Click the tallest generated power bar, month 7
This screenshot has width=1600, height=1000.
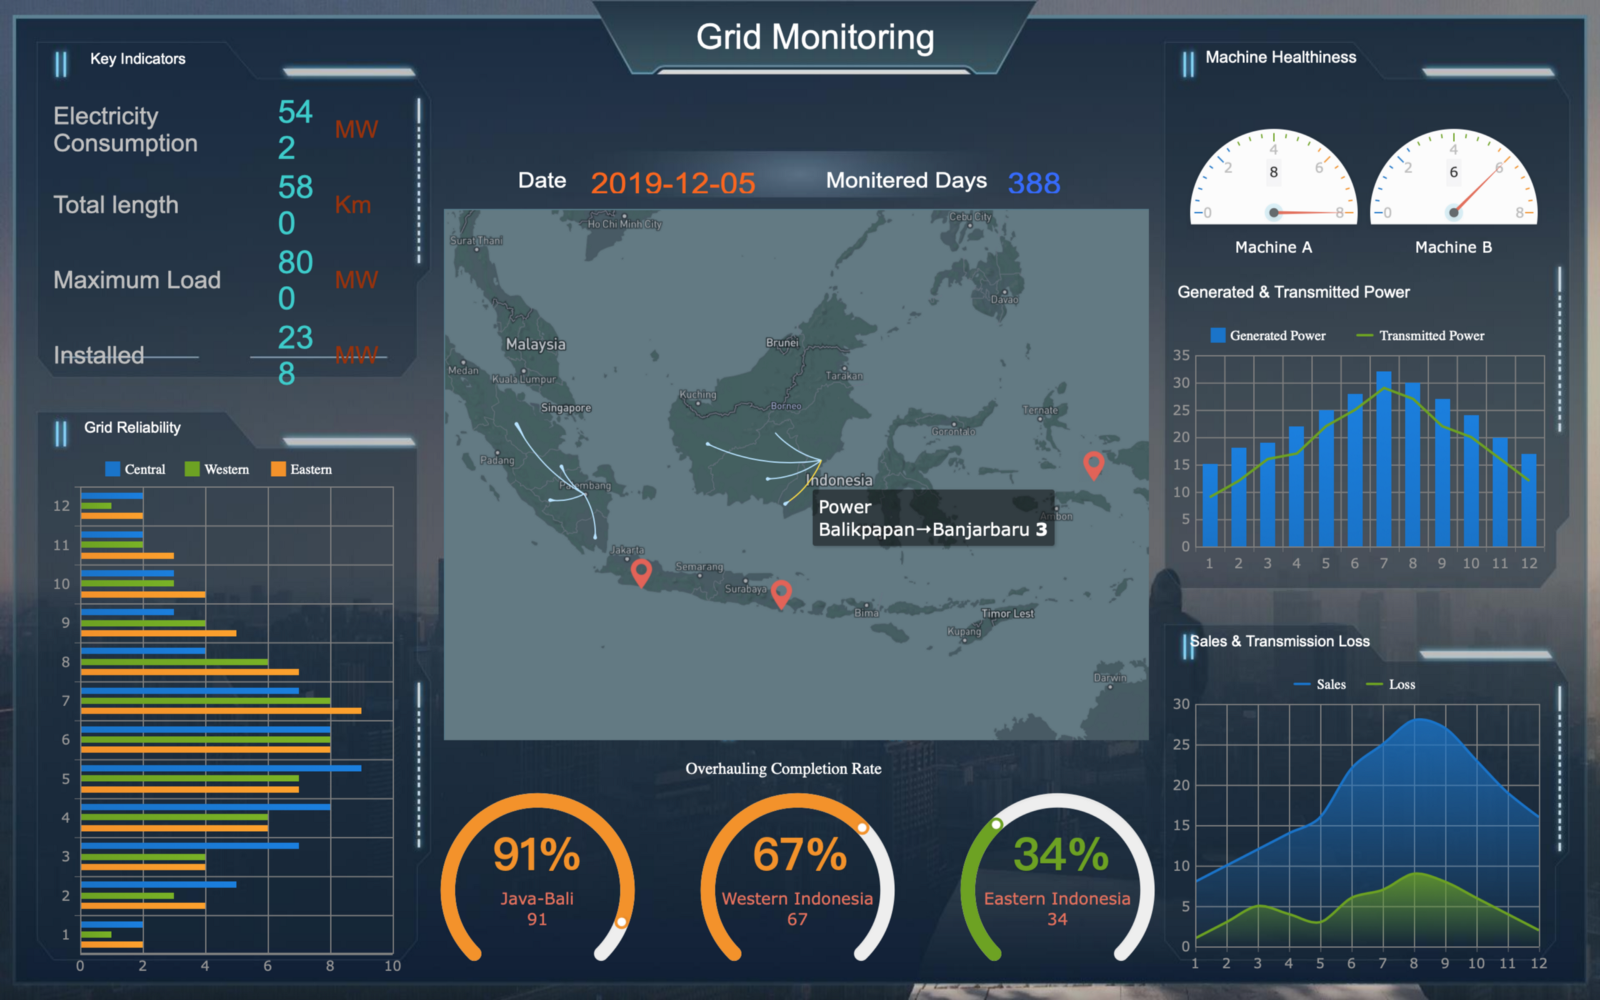coord(1384,459)
